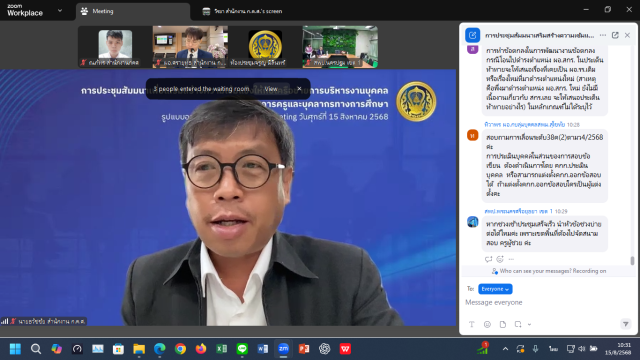Open more options under the last message

(511, 259)
